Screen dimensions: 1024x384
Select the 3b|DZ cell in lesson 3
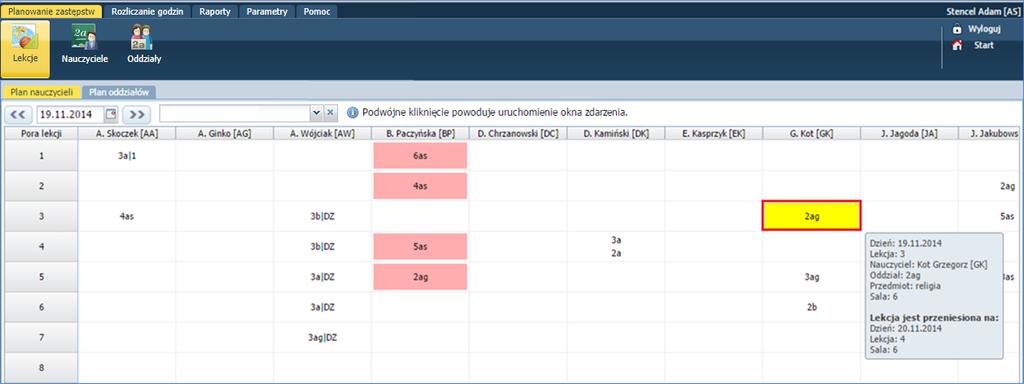tap(322, 216)
